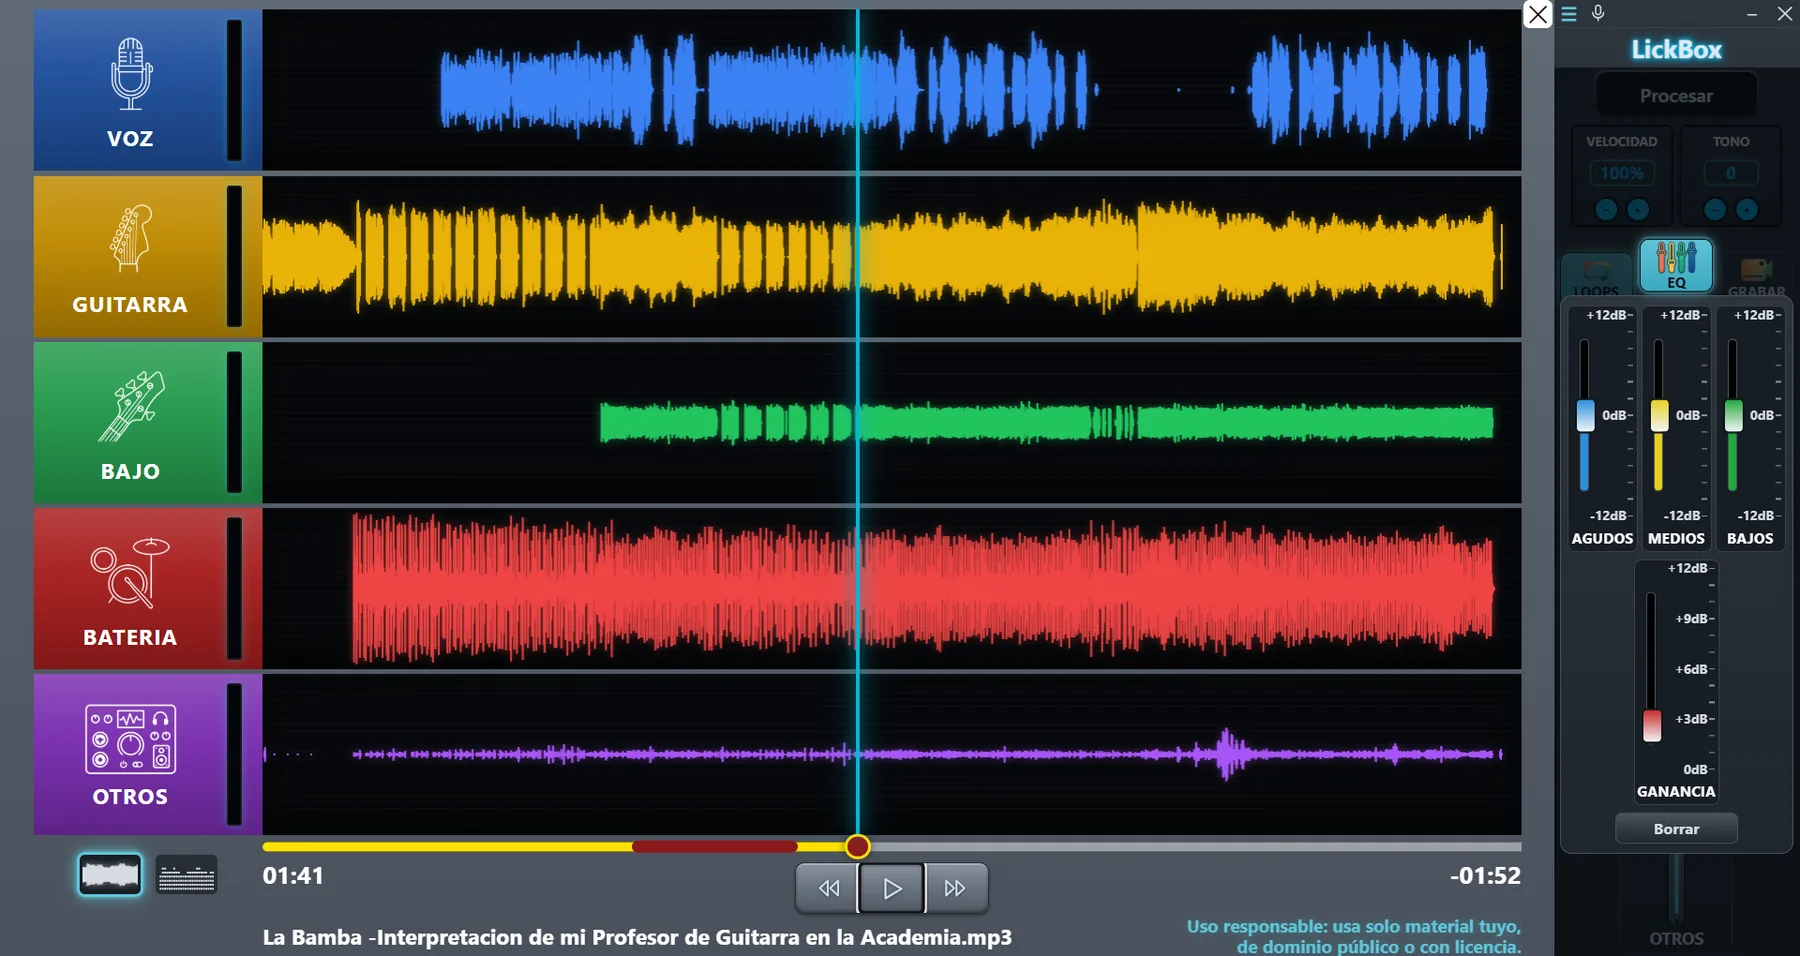
Task: Open the EQ tab
Action: click(1676, 265)
